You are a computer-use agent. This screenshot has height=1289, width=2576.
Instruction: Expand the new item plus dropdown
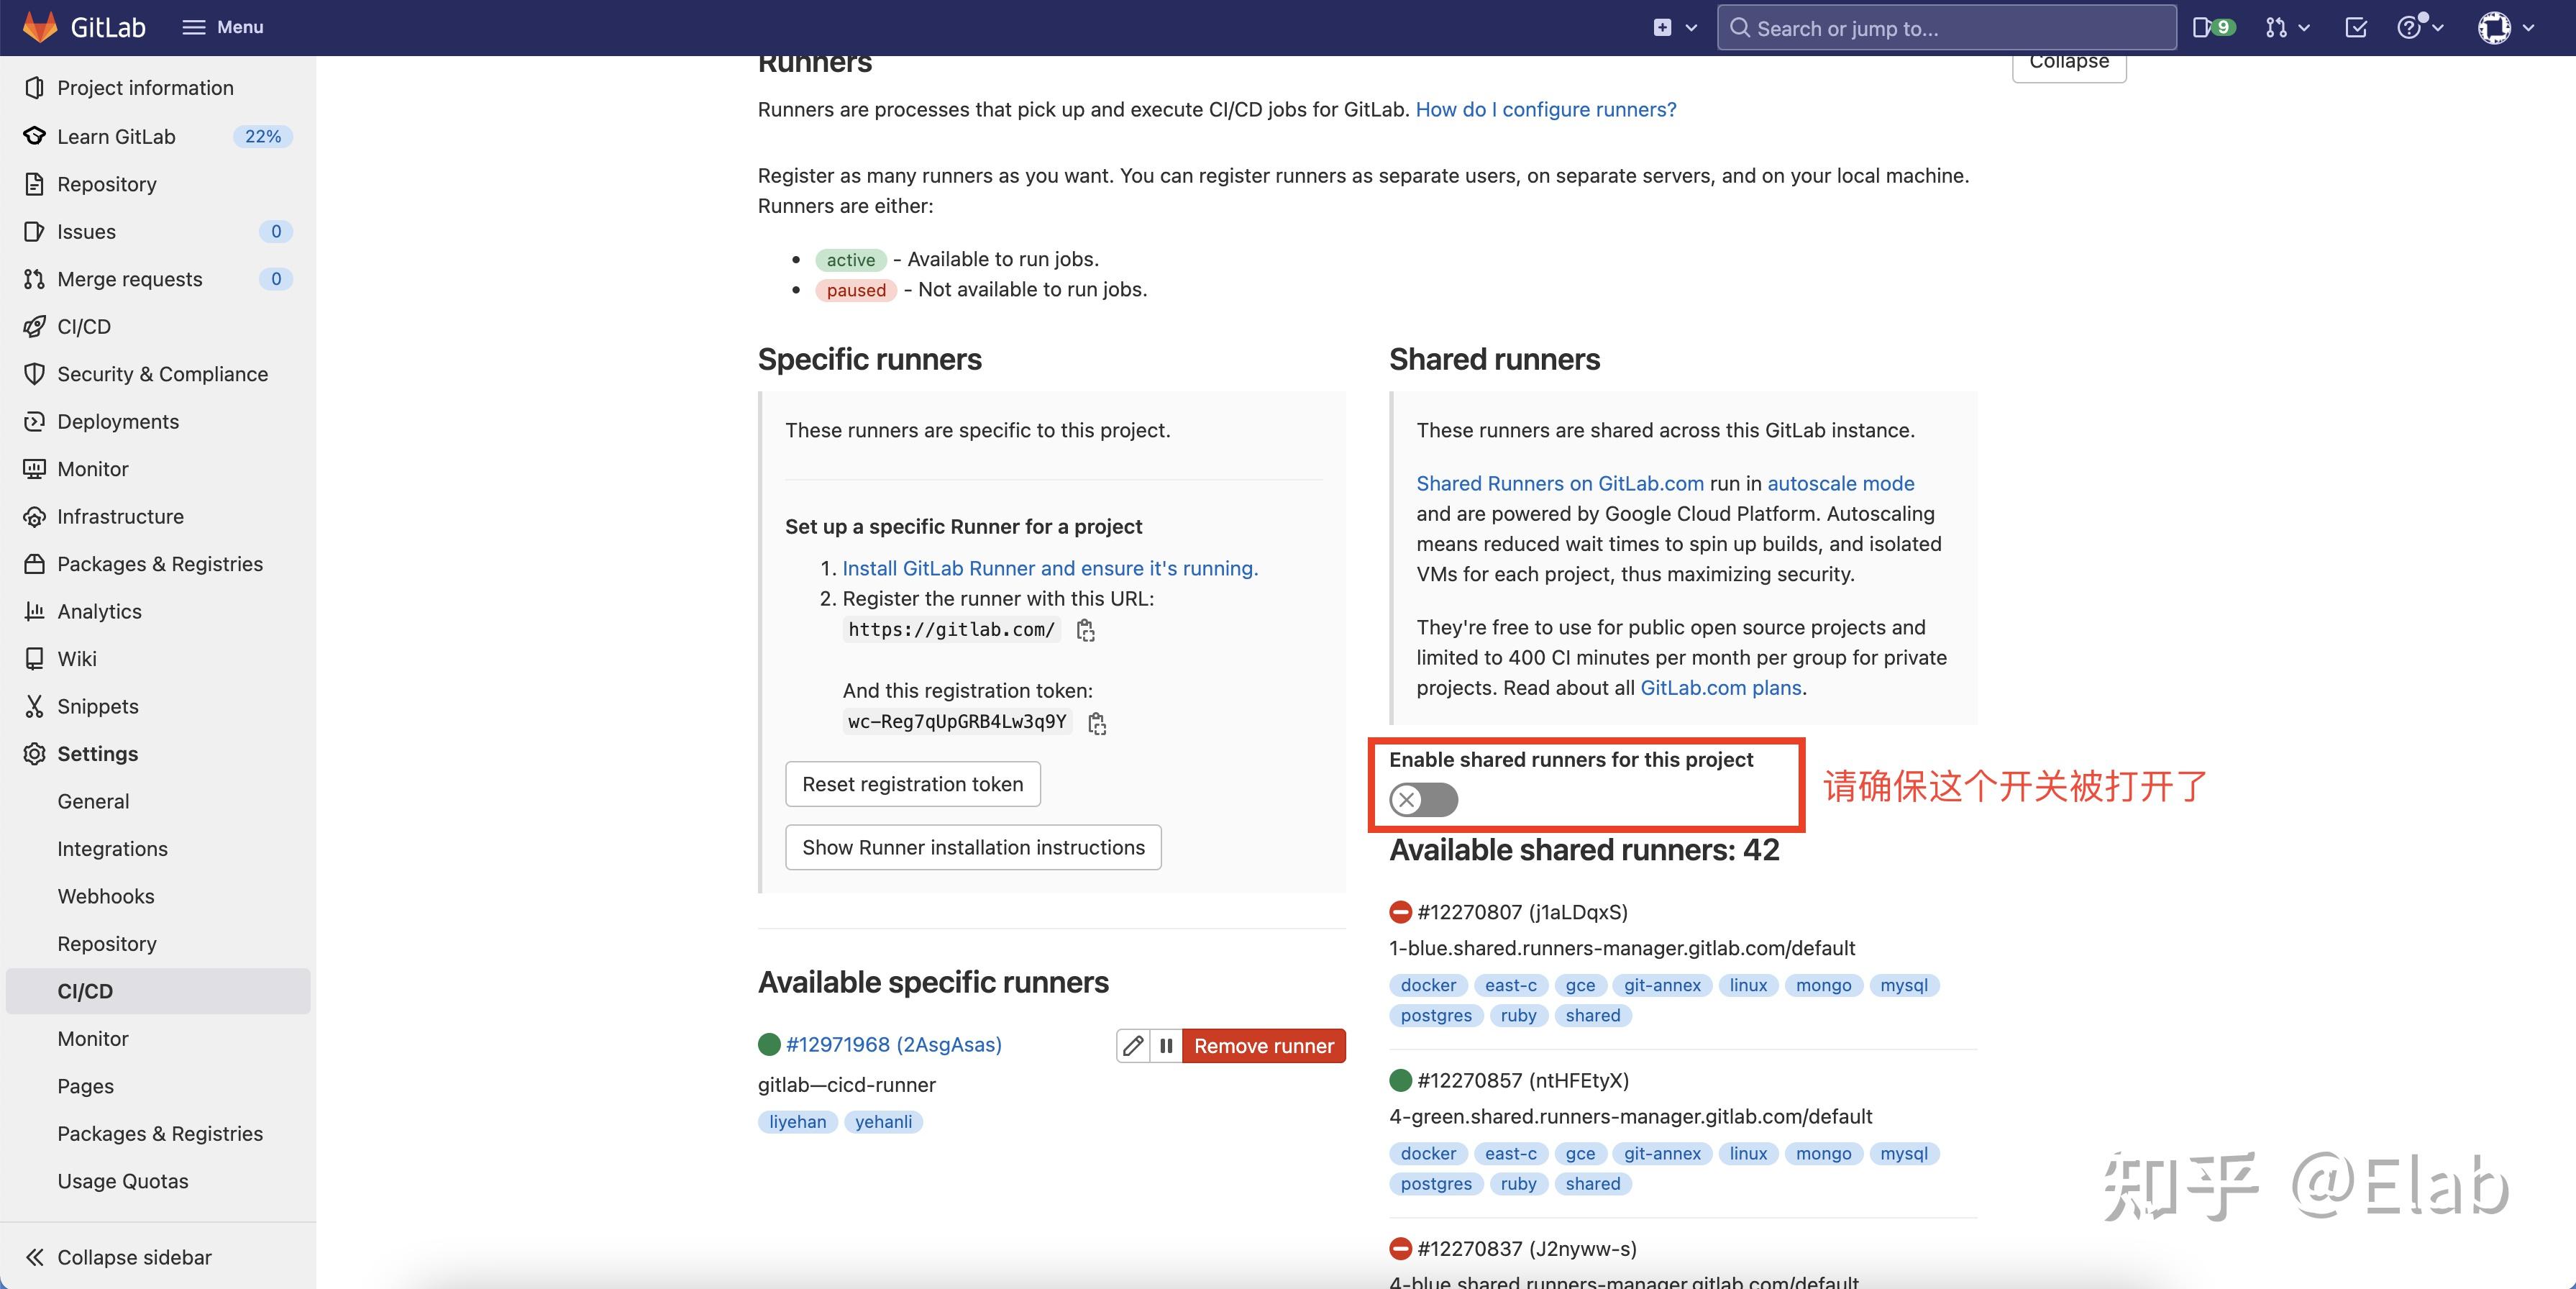(x=1672, y=27)
